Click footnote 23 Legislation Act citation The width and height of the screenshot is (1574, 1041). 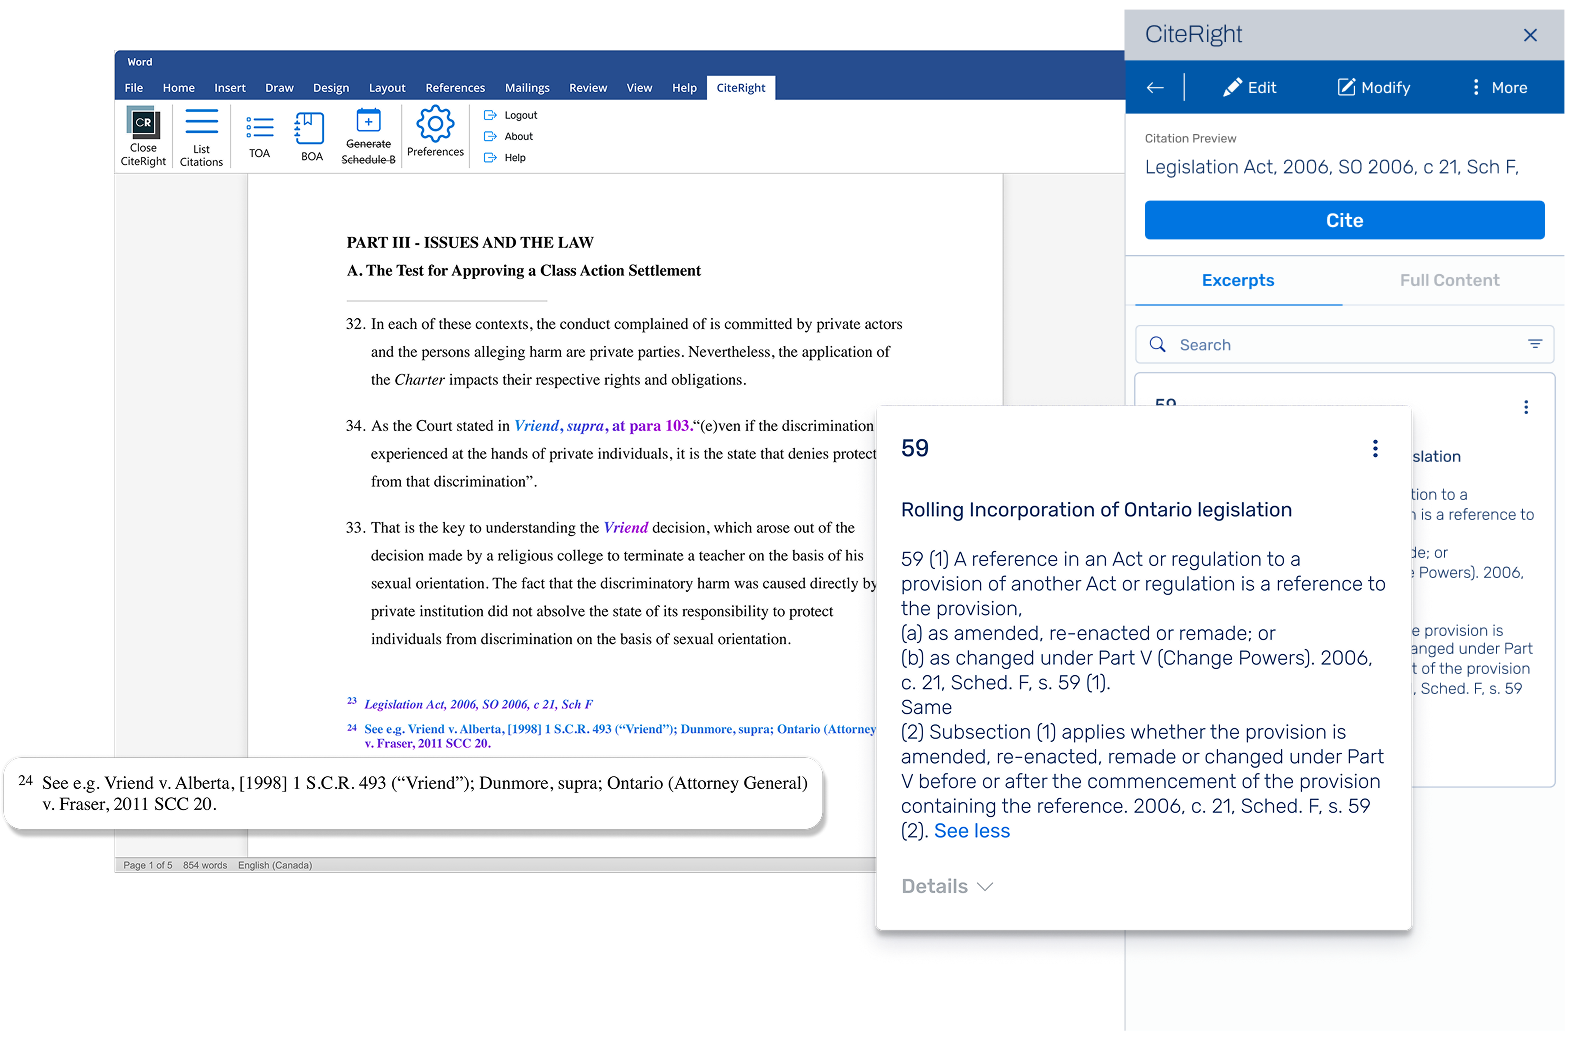(x=478, y=704)
